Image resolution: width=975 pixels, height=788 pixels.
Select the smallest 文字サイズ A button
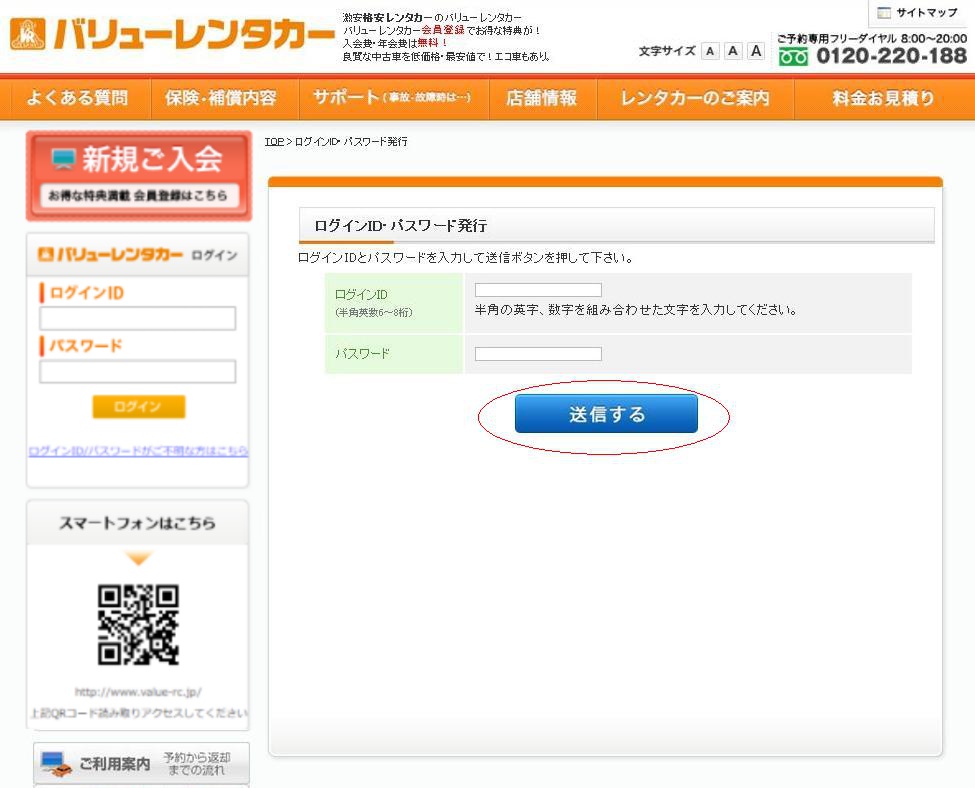[710, 51]
